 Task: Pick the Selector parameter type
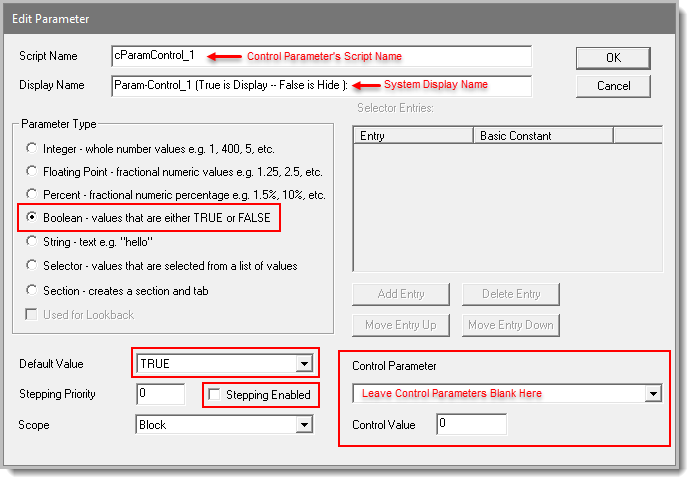[33, 265]
